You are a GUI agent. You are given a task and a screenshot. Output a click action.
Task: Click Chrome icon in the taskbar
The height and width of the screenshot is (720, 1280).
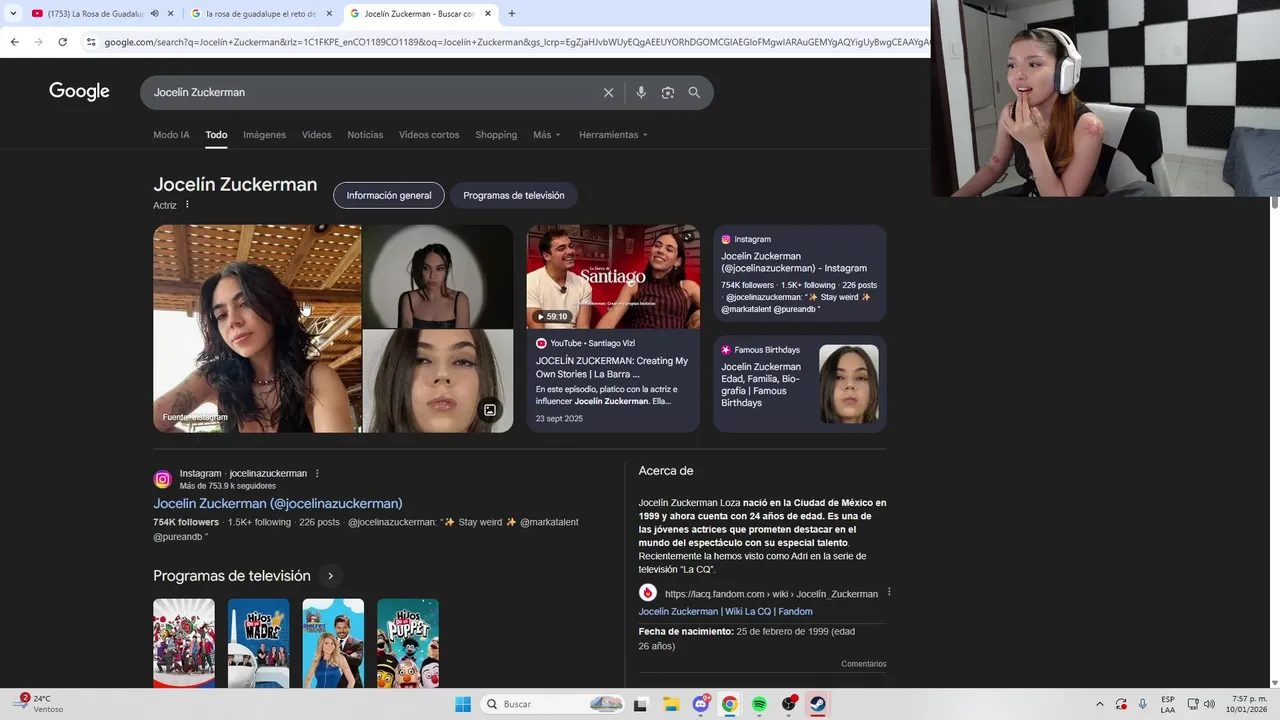point(730,704)
